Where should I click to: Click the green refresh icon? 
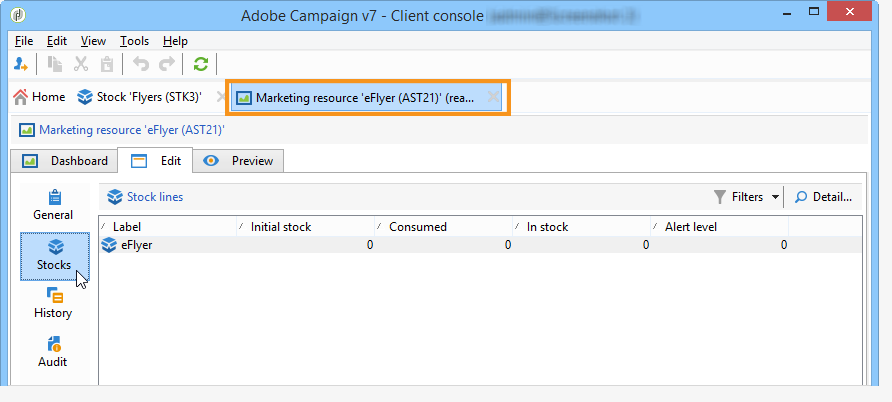coord(201,64)
